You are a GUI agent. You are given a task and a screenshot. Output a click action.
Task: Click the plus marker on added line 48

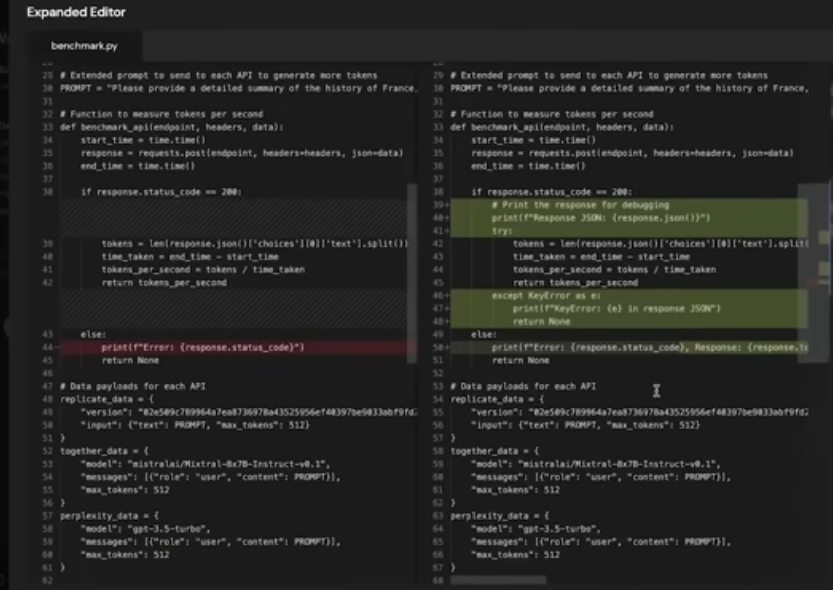click(447, 322)
